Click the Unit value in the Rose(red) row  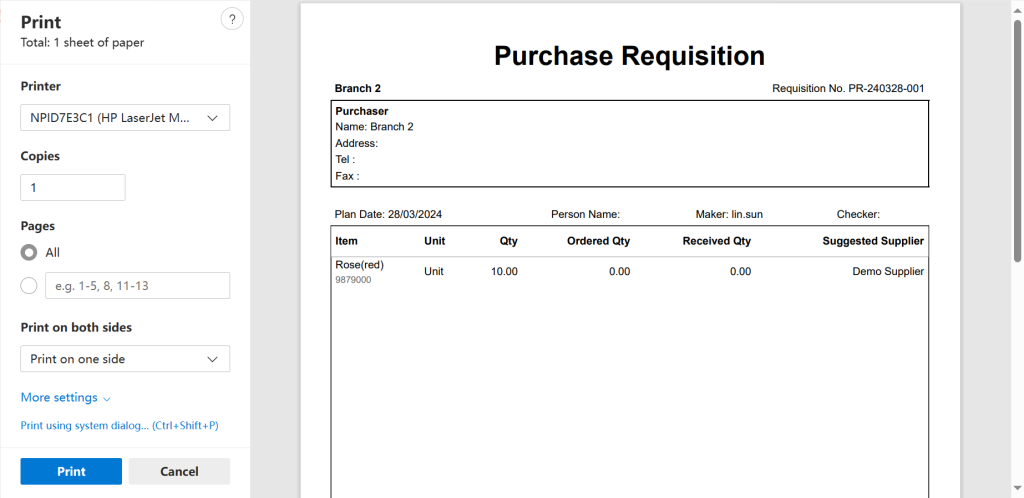[434, 272]
